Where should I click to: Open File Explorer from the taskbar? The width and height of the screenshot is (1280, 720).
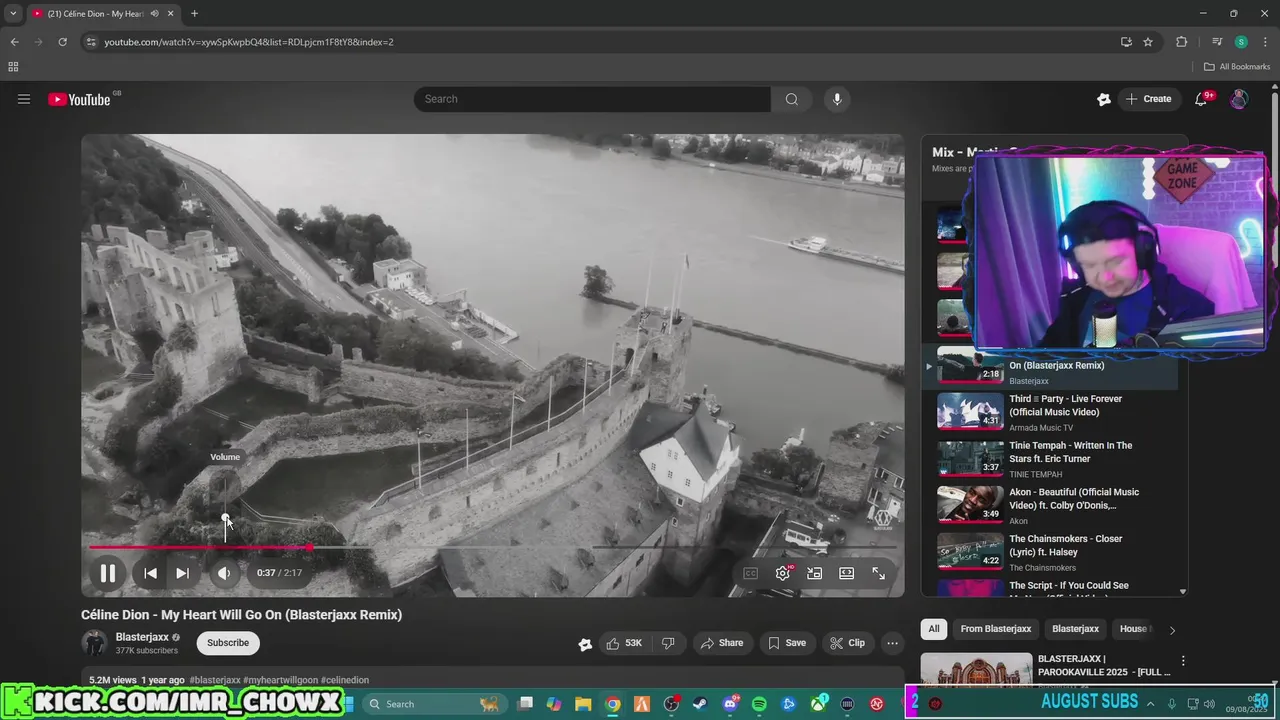[x=583, y=704]
